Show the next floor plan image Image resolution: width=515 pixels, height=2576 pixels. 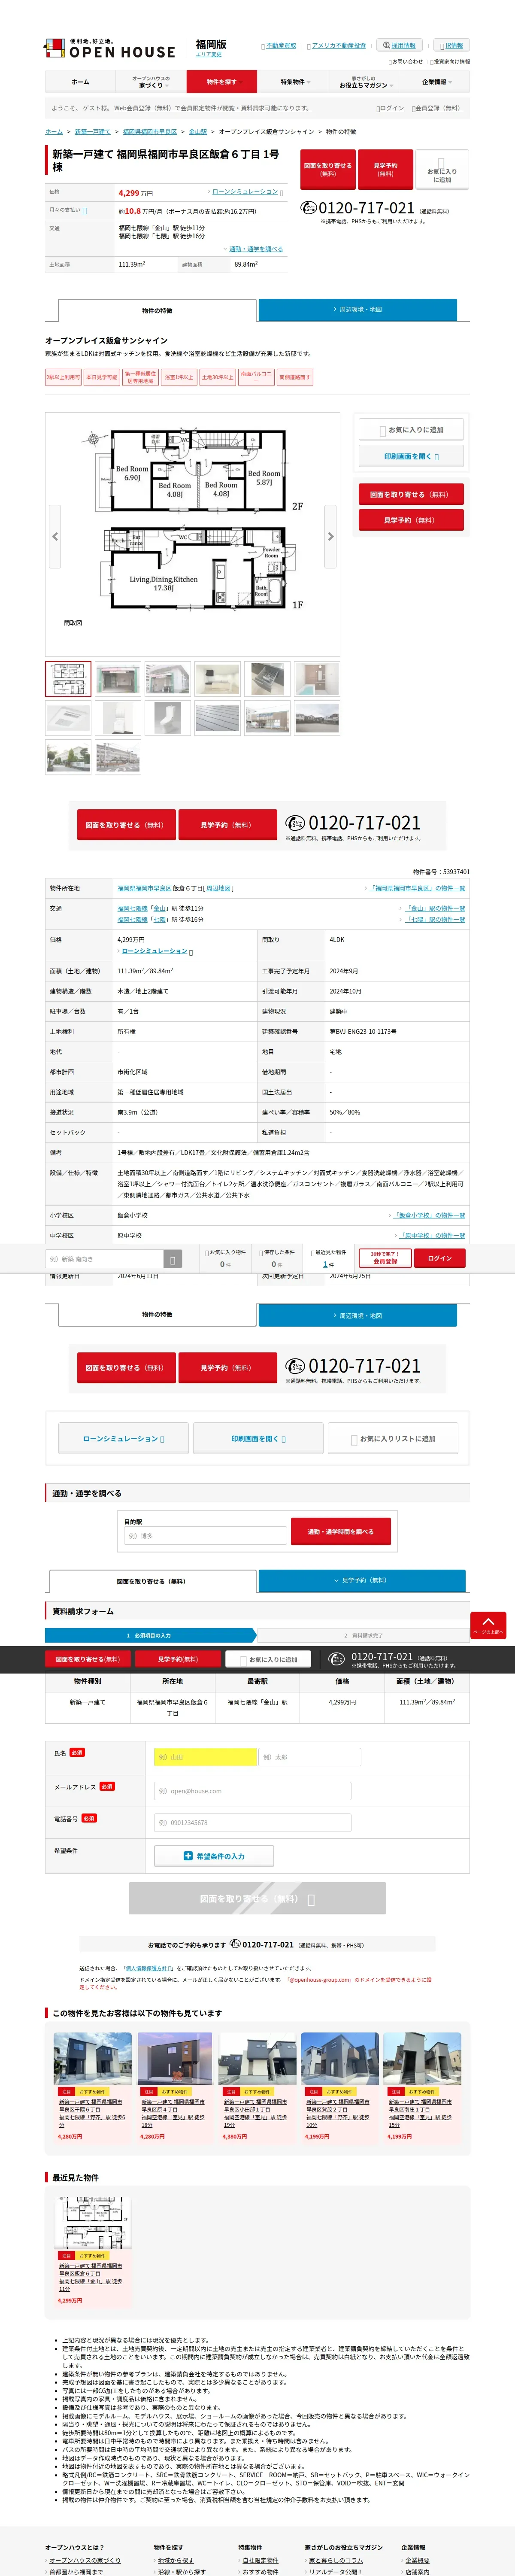click(331, 537)
